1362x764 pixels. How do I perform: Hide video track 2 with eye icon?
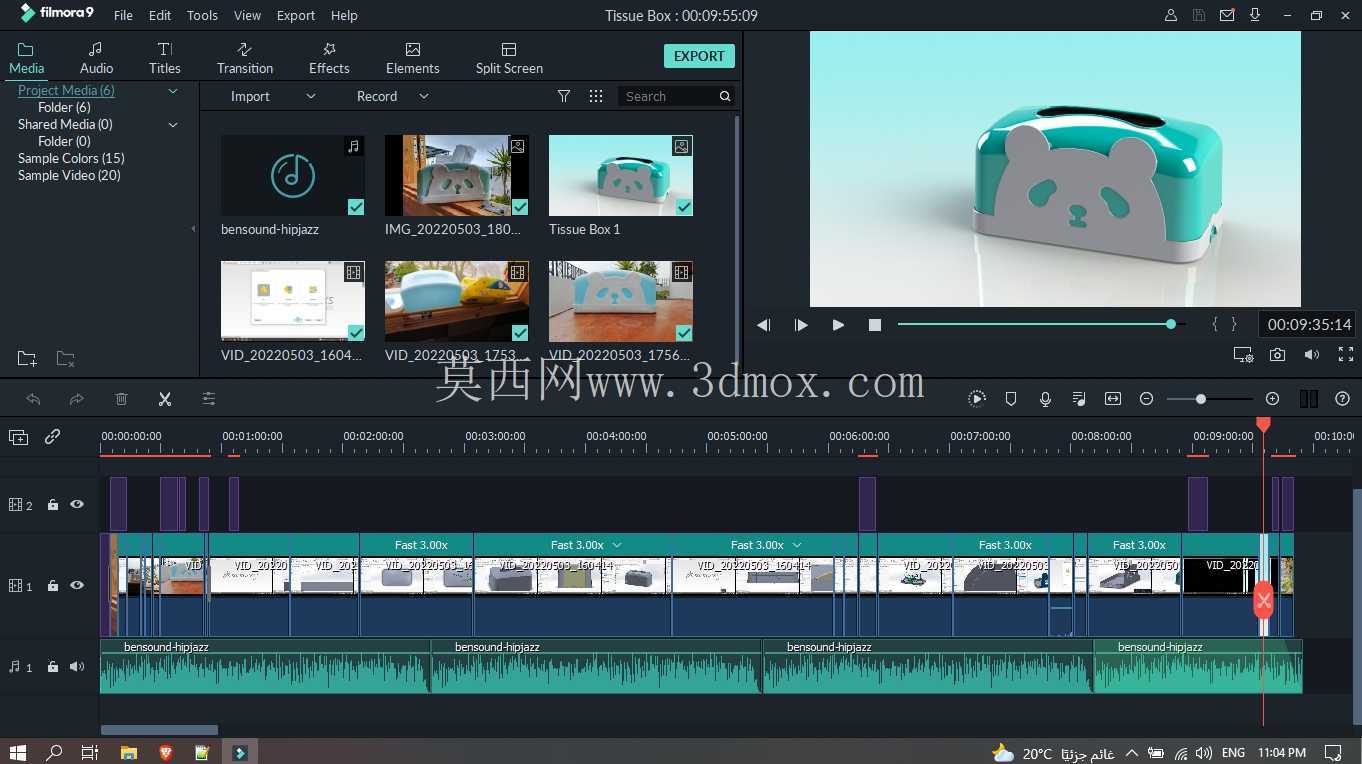(x=77, y=505)
